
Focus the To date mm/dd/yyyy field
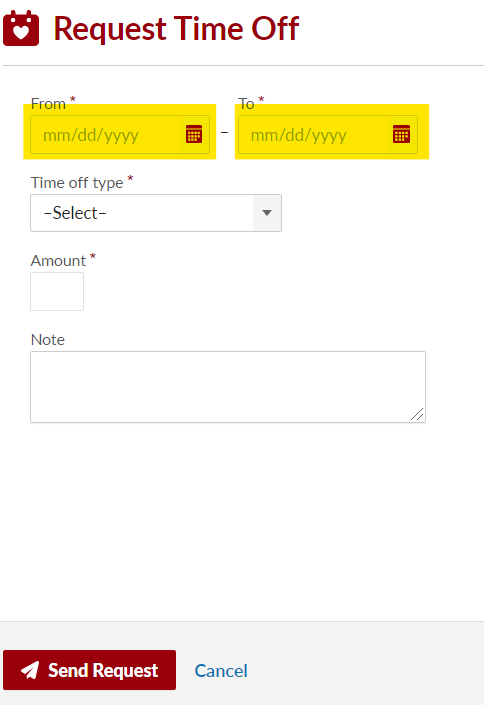[328, 134]
